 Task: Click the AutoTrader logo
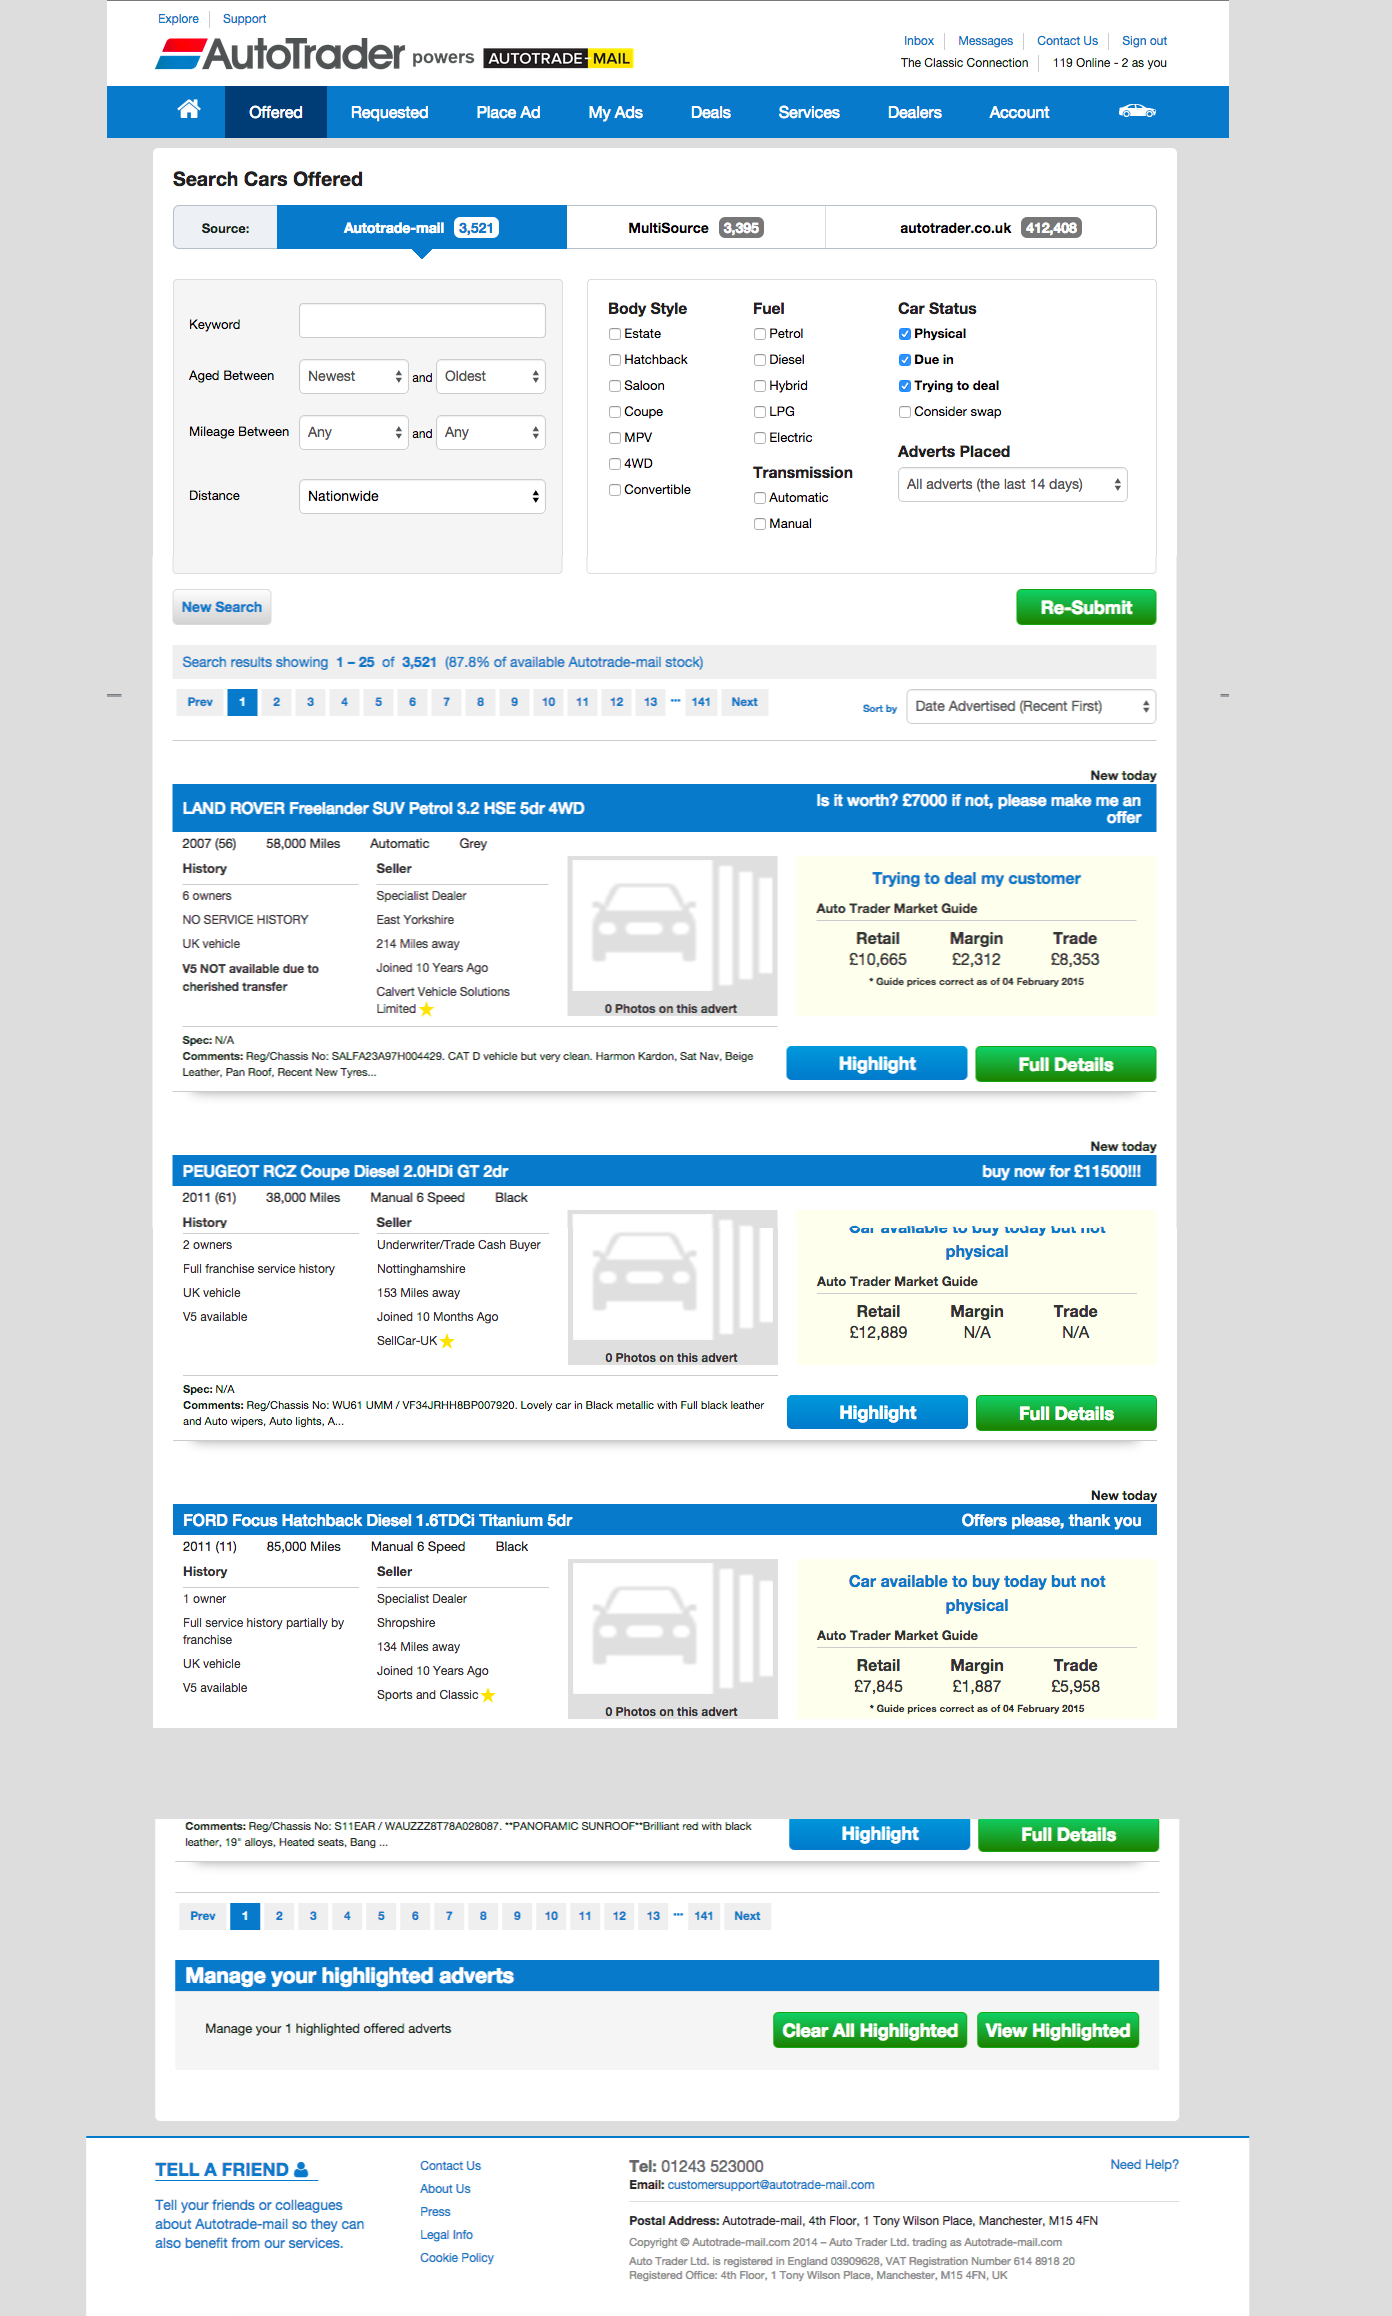281,55
